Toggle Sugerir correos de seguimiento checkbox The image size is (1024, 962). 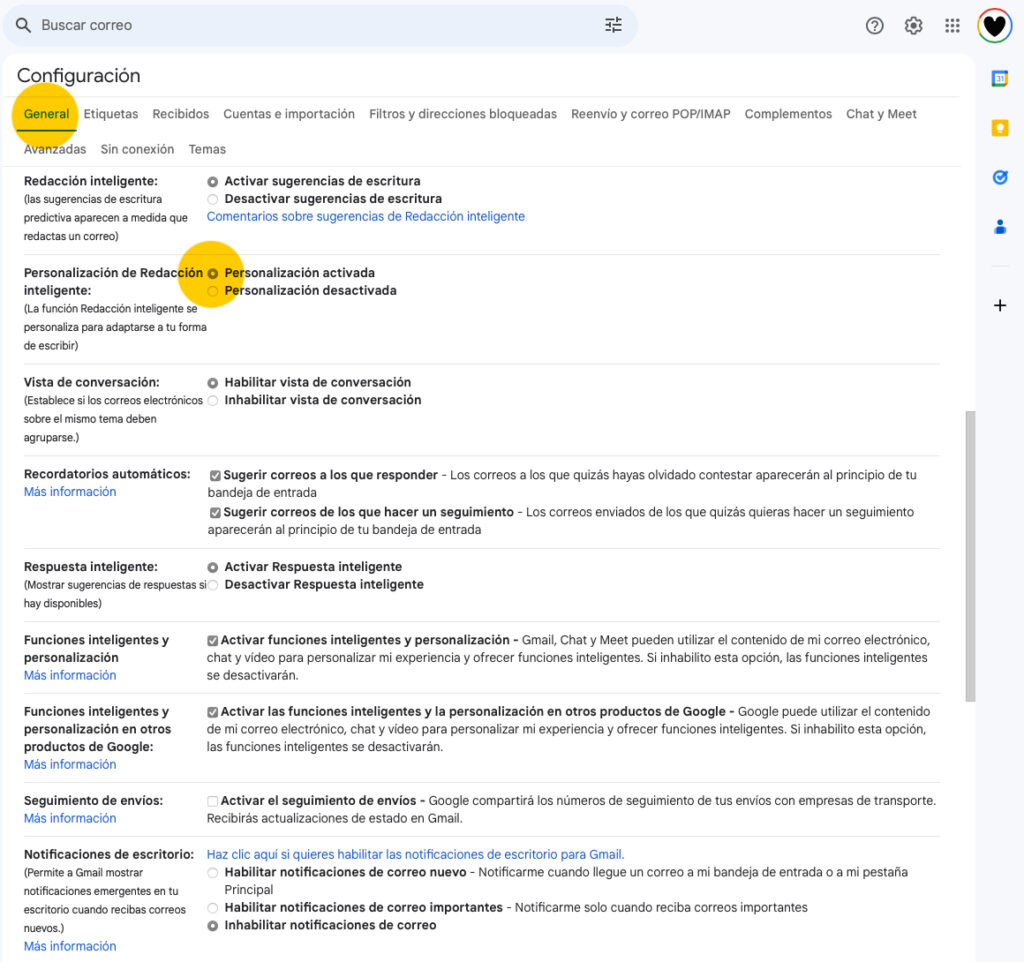[215, 513]
